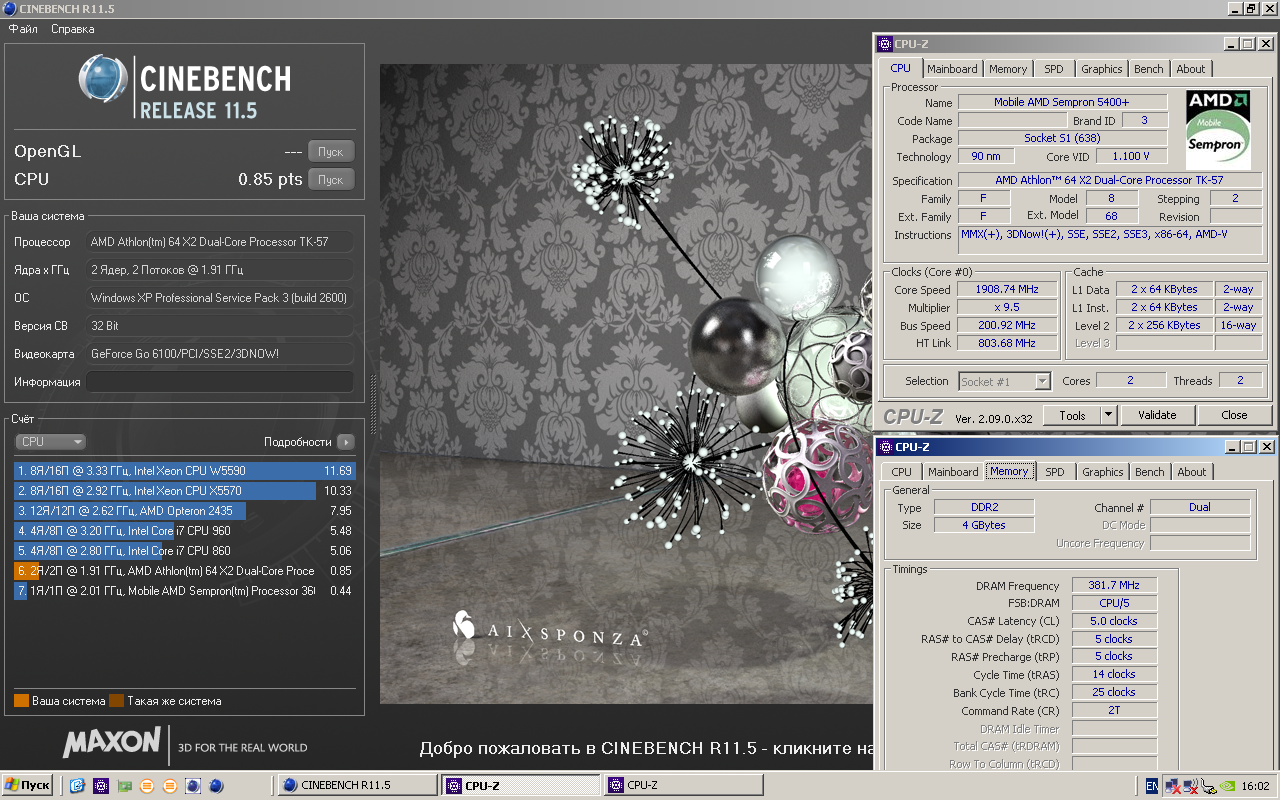This screenshot has width=1280, height=800.
Task: Click the Видеокарта field GeForce Go 6100
Action: [x=220, y=354]
